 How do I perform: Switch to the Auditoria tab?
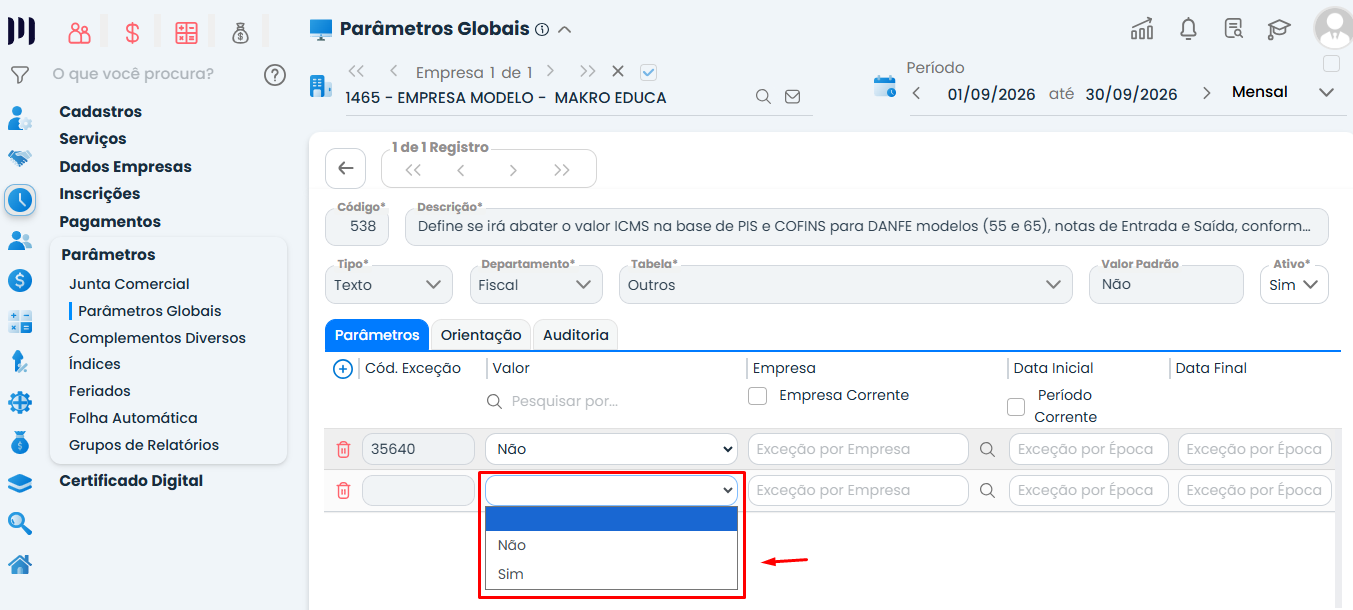[x=576, y=335]
